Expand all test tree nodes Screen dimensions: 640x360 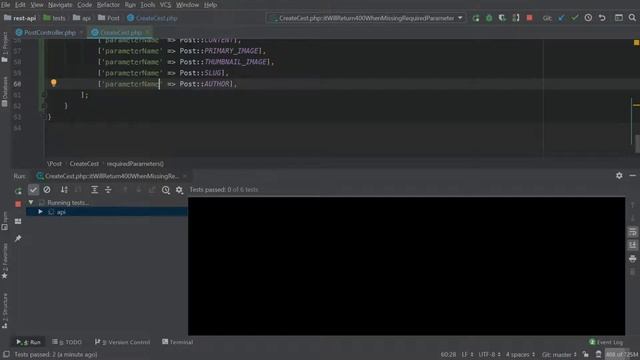[x=94, y=190]
